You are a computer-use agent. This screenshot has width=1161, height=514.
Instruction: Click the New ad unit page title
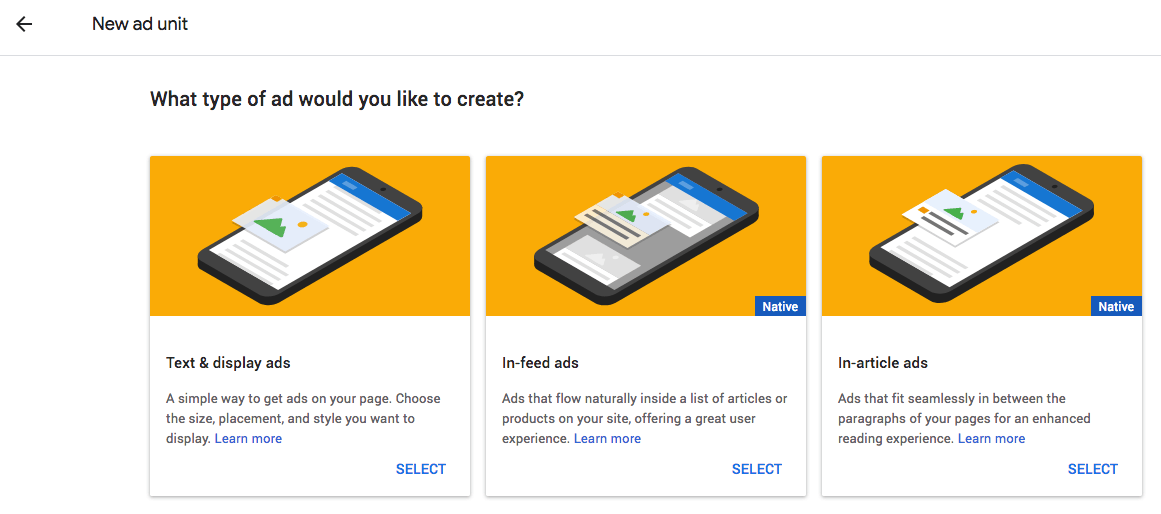[140, 24]
